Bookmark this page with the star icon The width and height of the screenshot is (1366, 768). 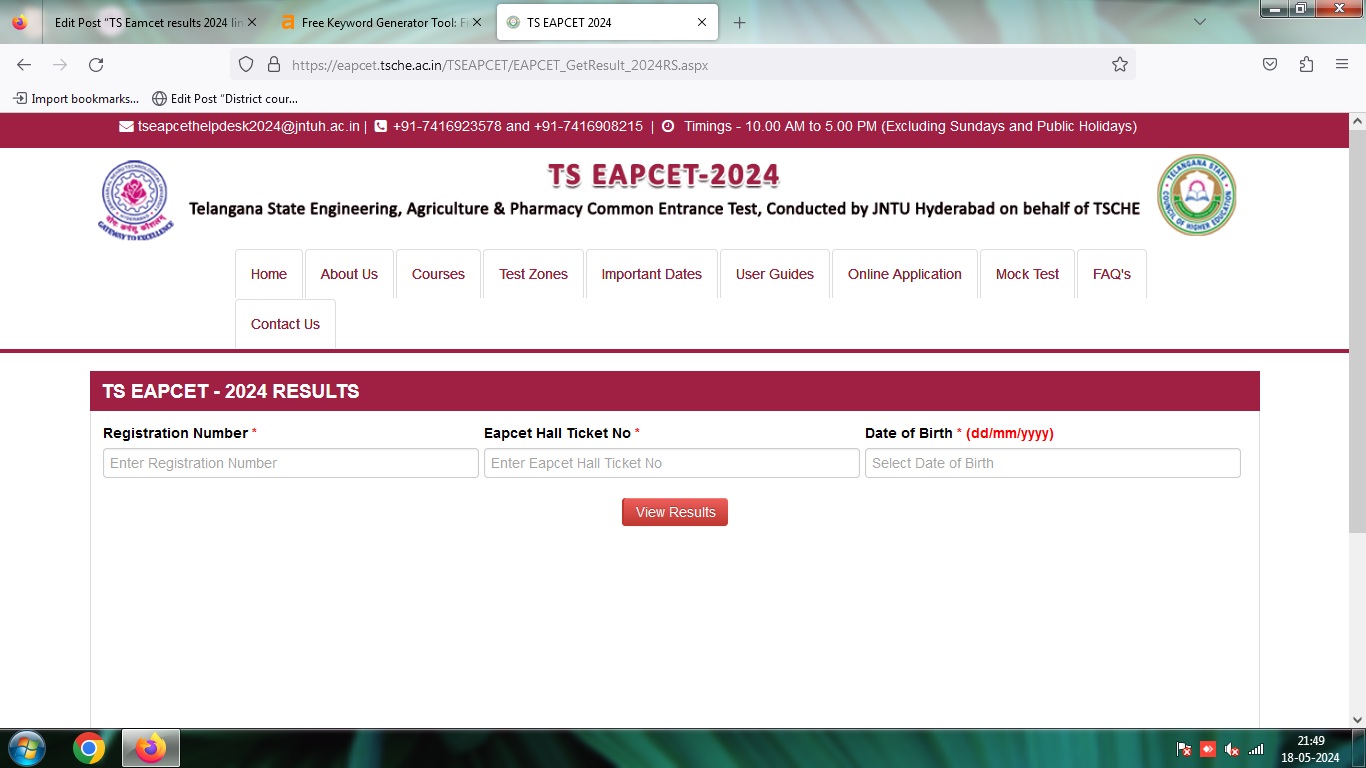(x=1120, y=64)
